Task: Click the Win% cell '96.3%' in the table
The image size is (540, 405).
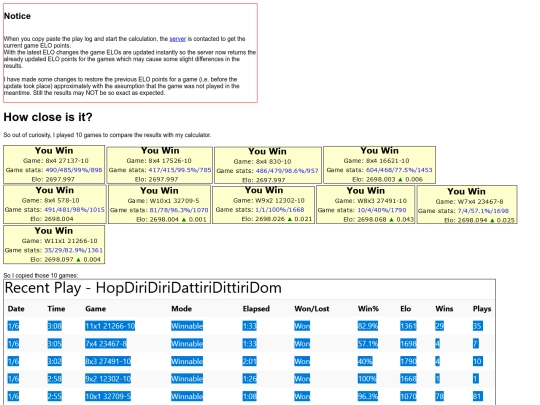Action: point(367,396)
